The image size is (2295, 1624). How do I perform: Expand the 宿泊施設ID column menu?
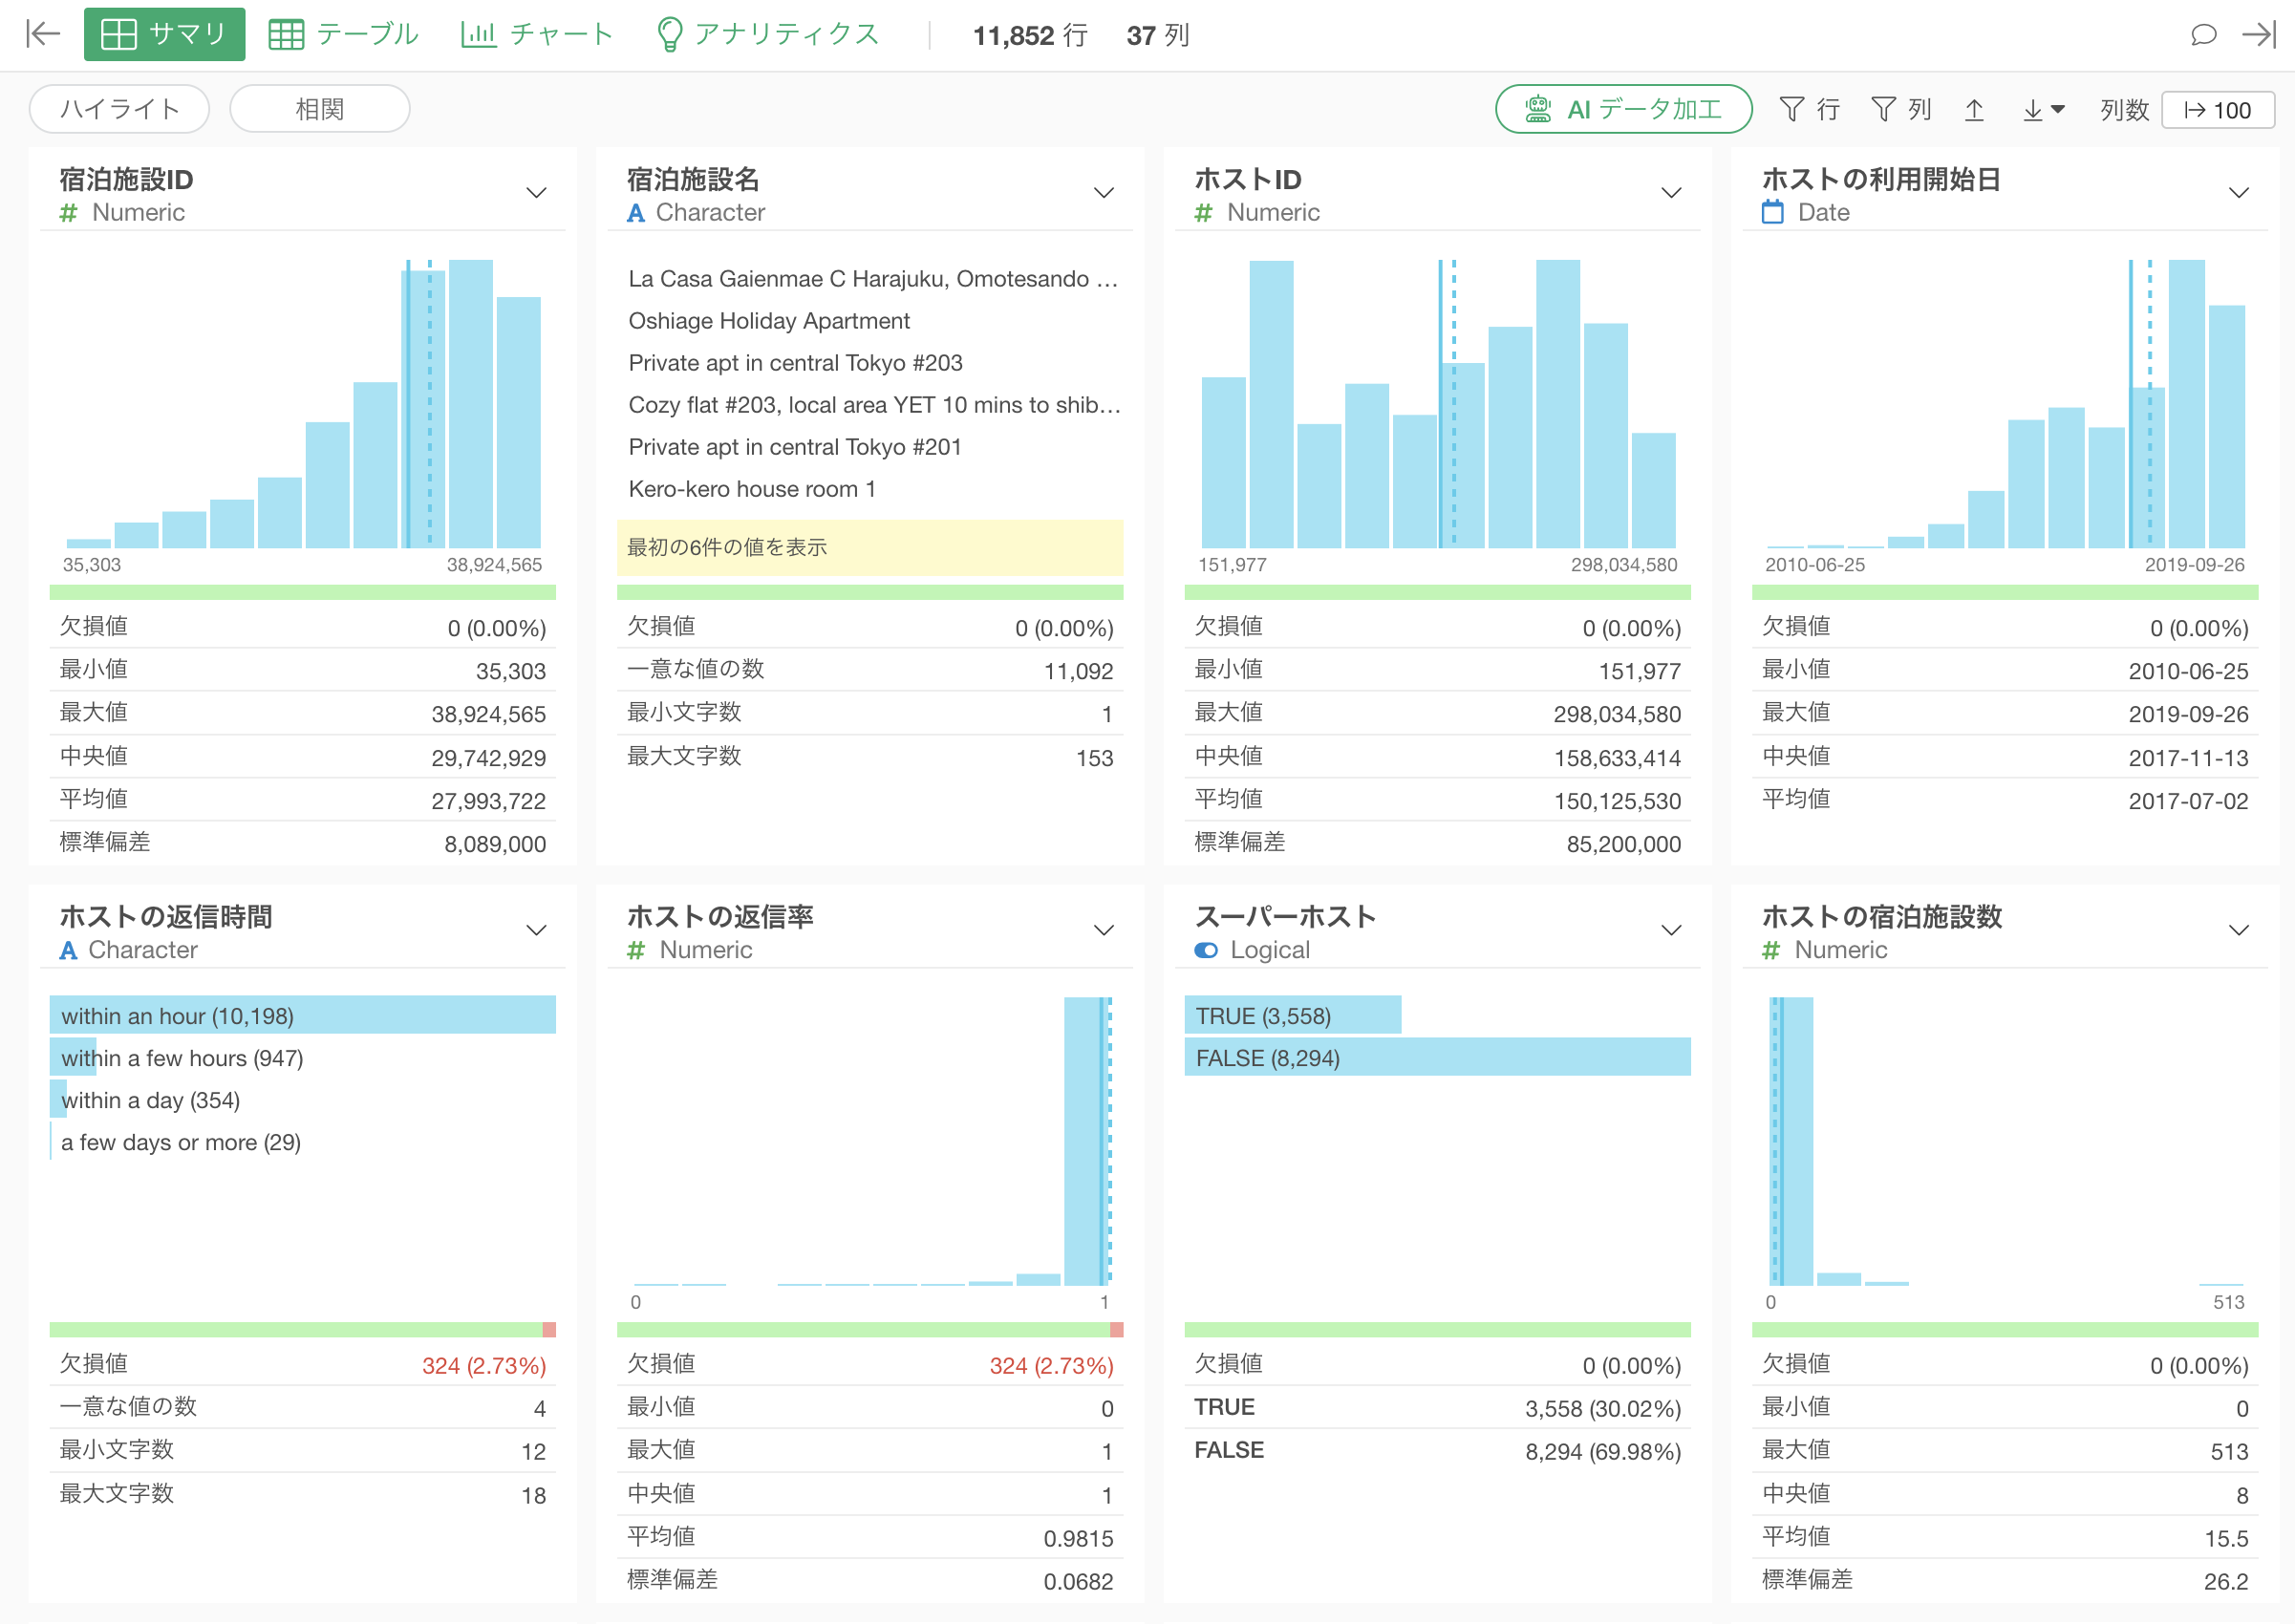pyautogui.click(x=536, y=193)
